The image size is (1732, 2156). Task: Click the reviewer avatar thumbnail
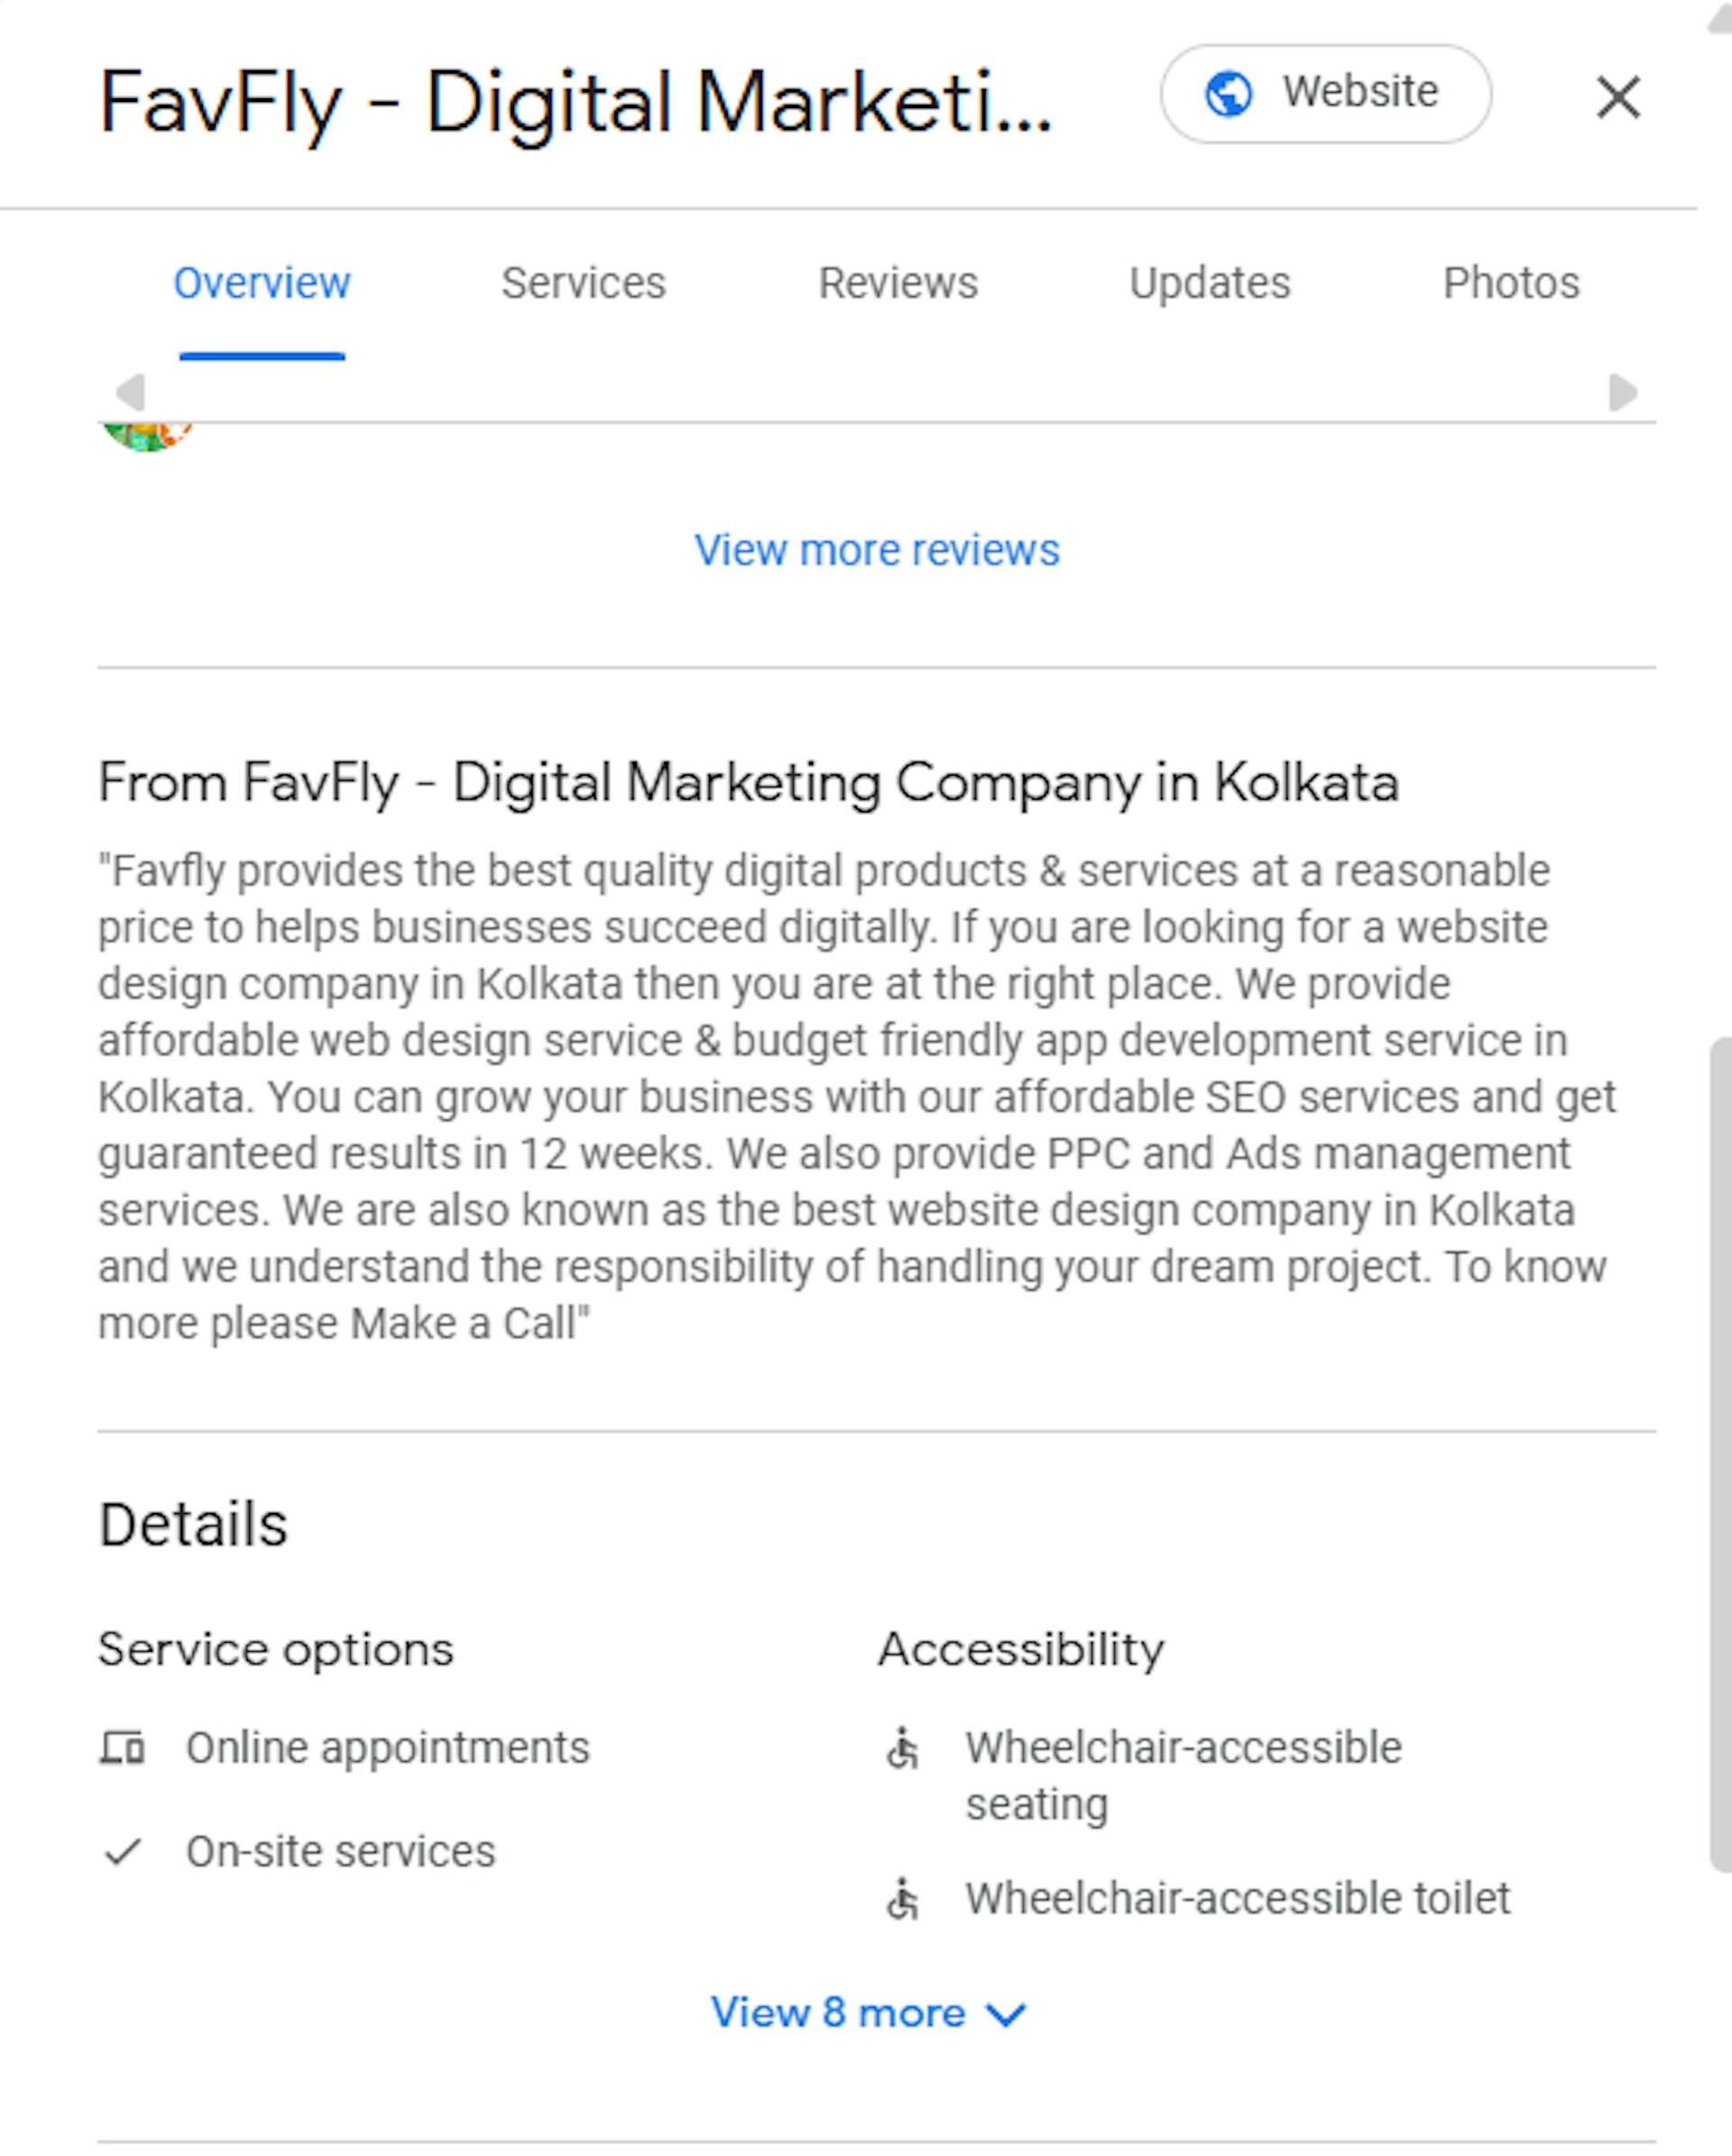pyautogui.click(x=146, y=437)
